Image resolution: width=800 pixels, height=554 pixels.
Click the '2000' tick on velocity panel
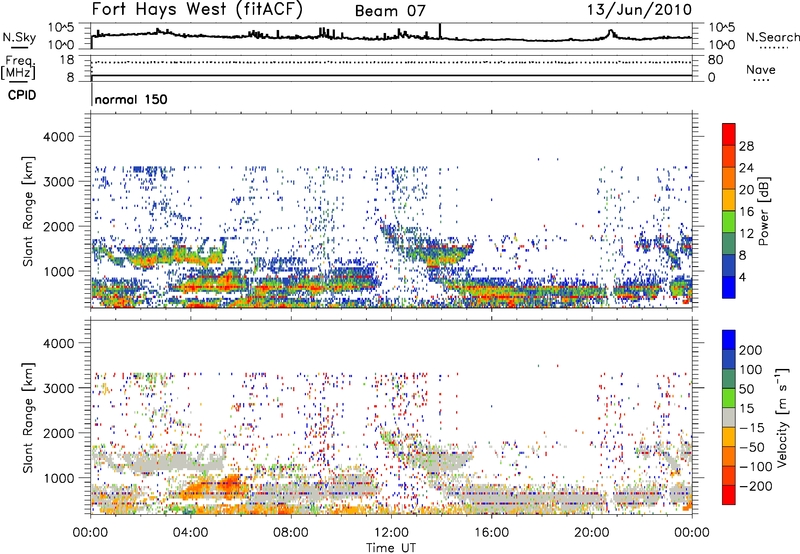(58, 433)
